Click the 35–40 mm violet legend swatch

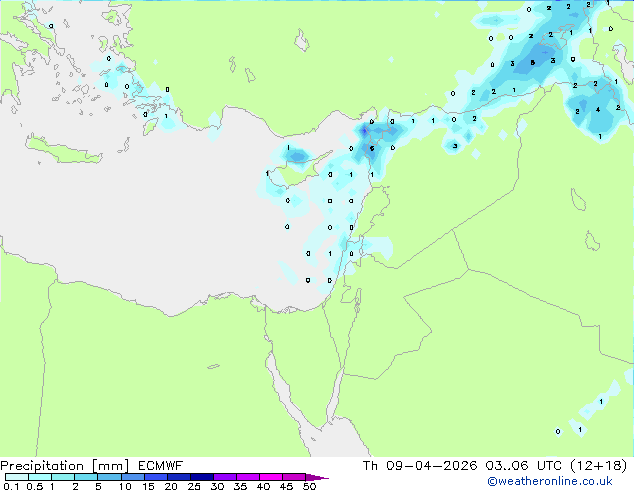click(247, 477)
